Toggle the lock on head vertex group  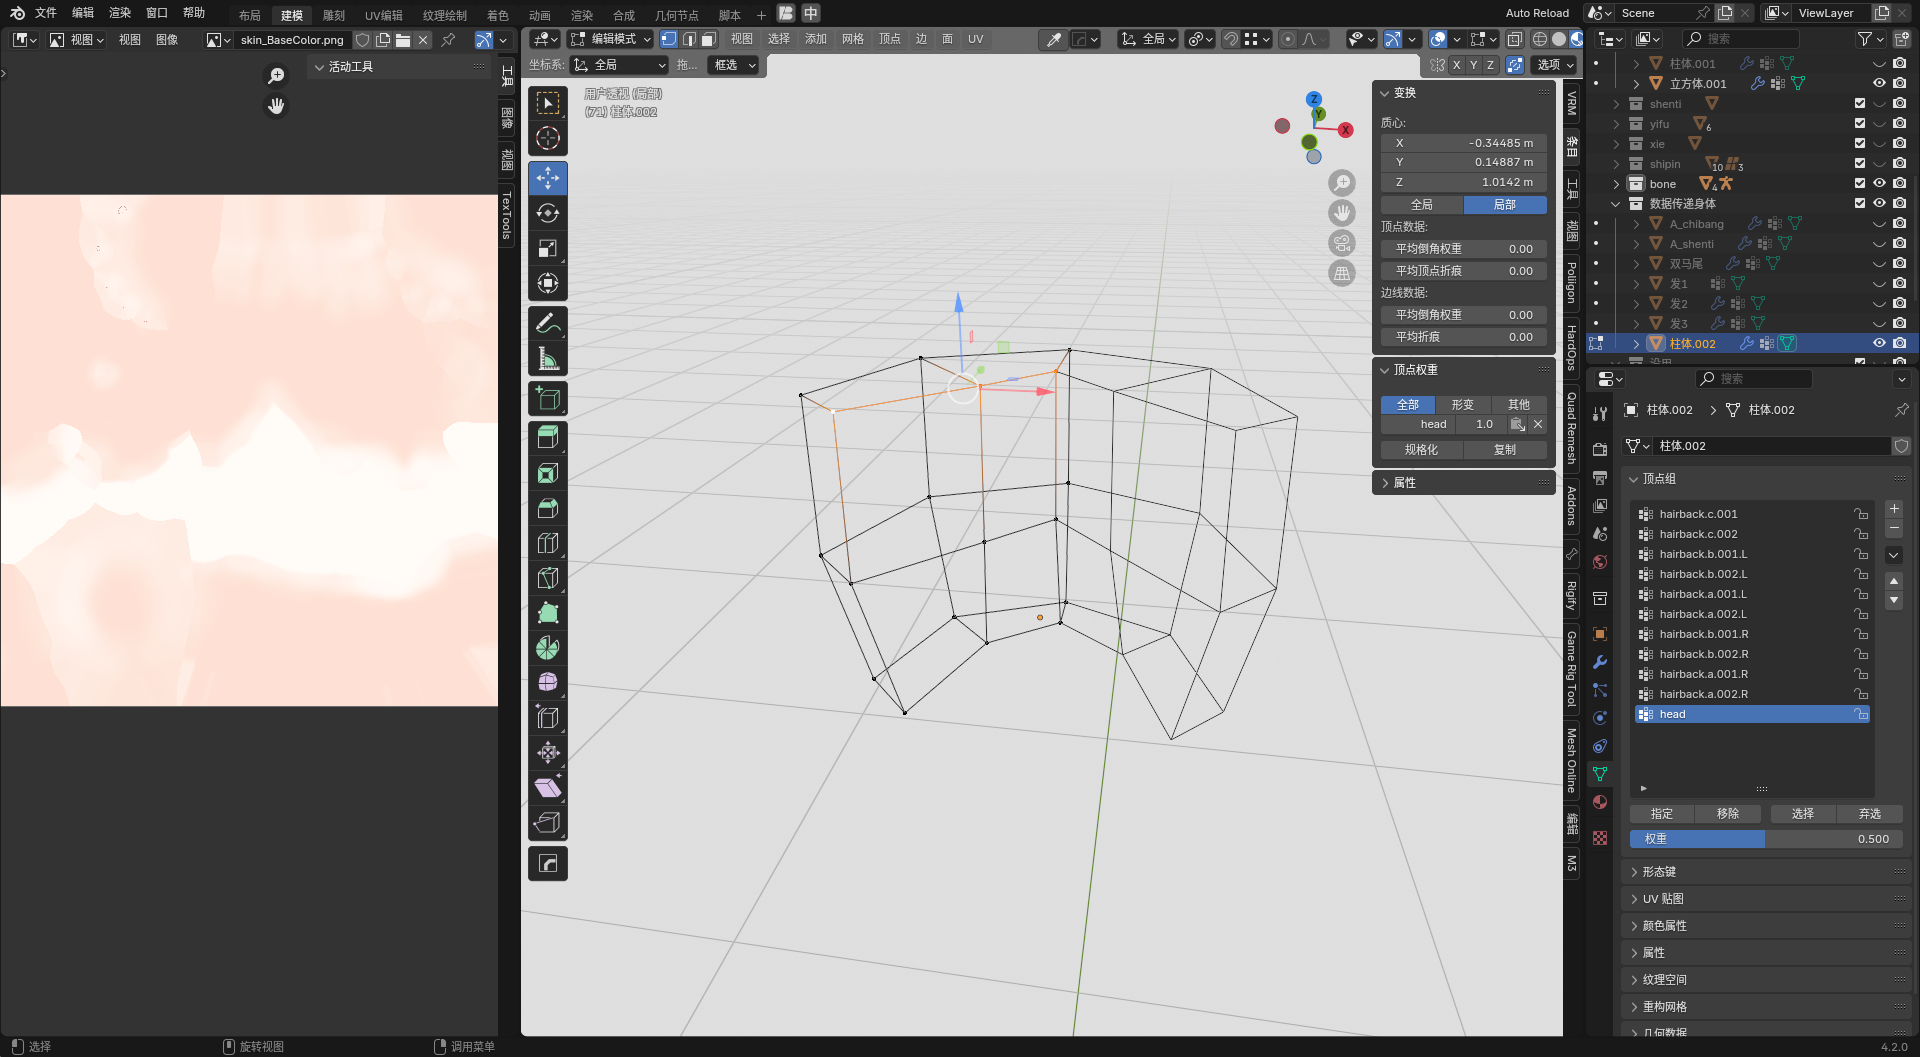tap(1860, 714)
